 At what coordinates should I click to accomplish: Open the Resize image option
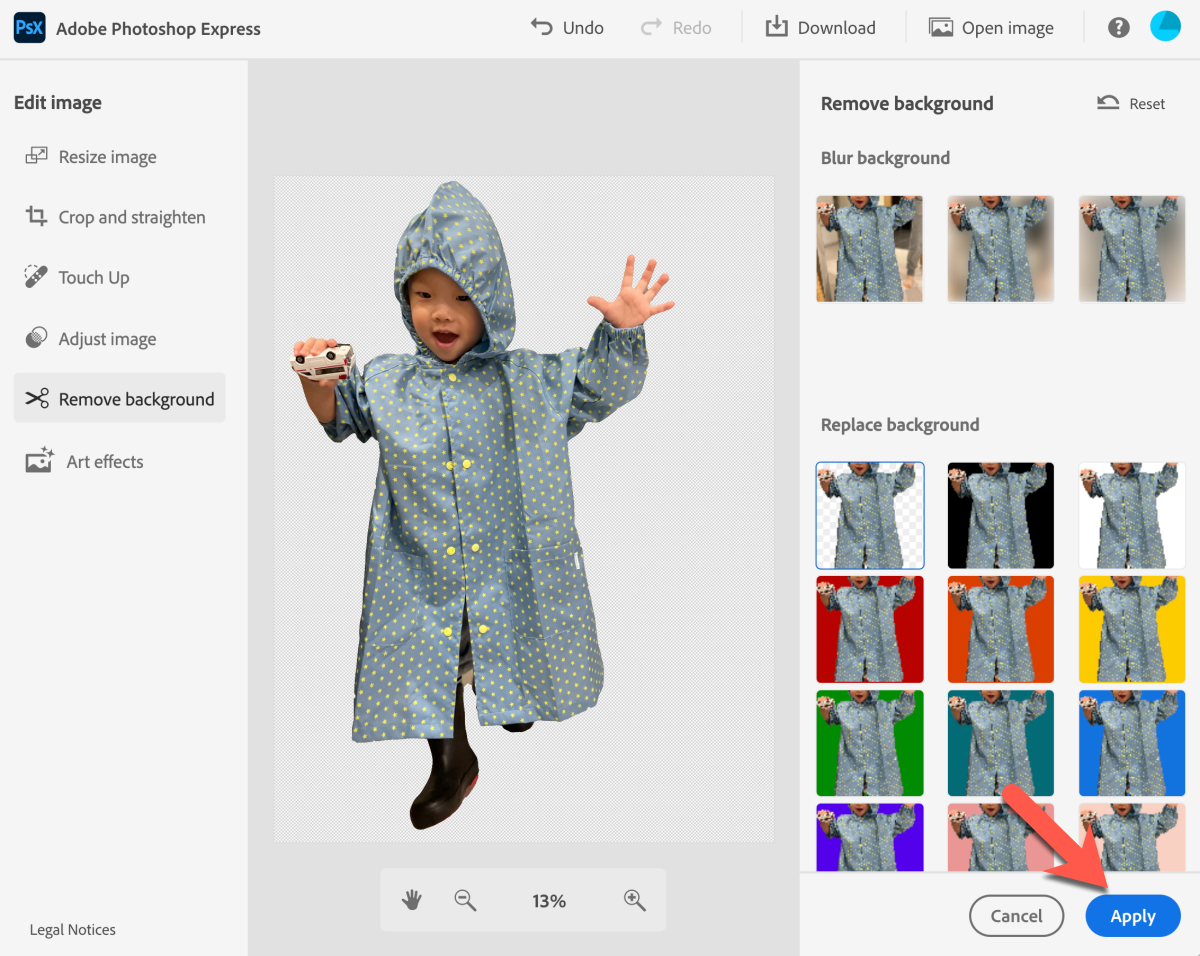[107, 157]
